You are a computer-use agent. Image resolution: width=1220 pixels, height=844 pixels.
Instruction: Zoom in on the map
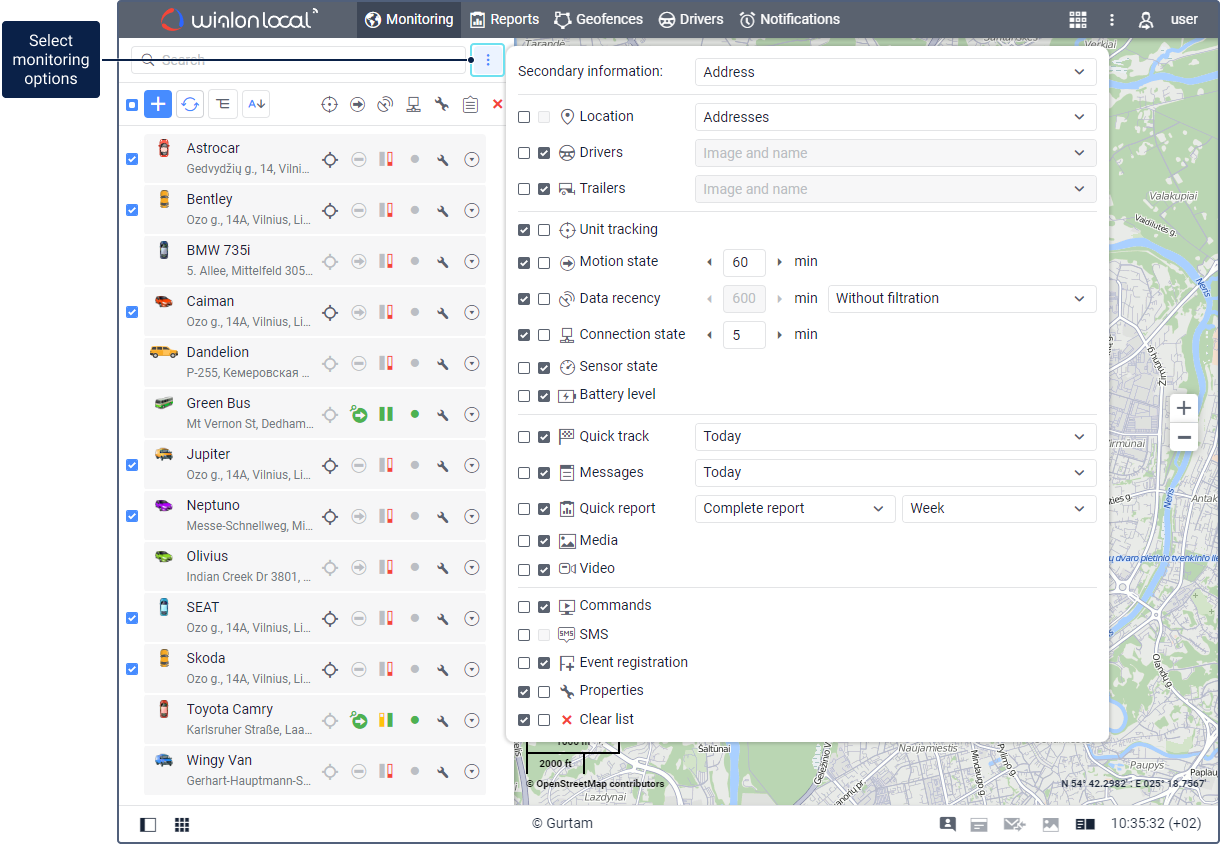click(1184, 408)
